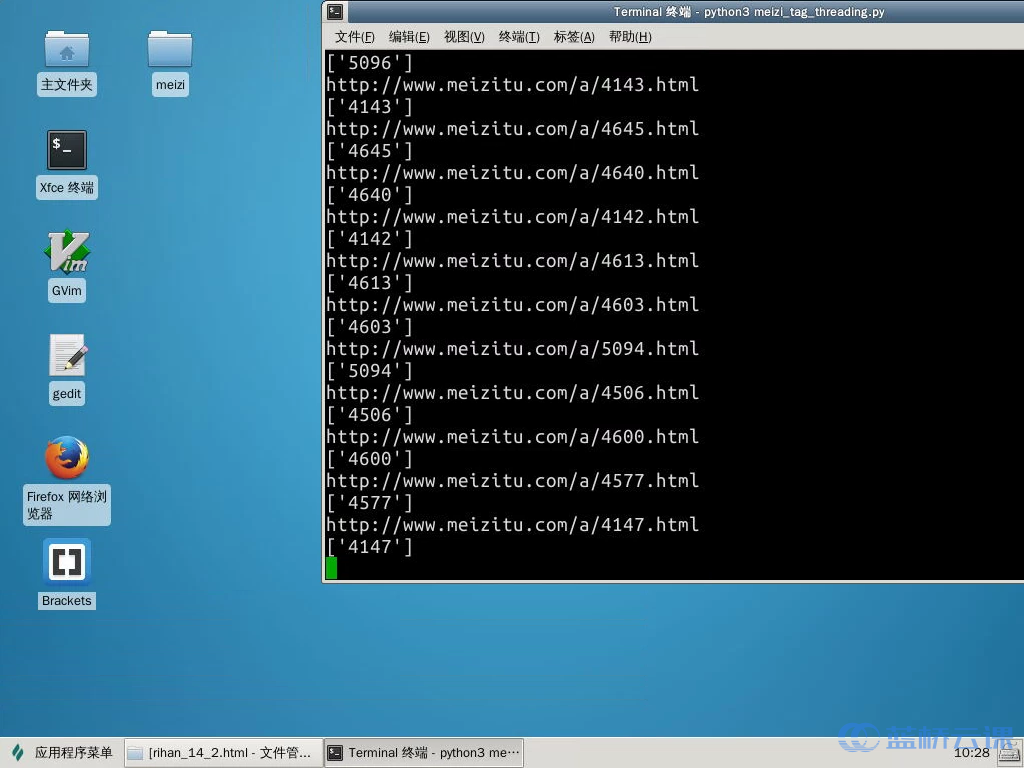Click the URL line ending 4142.html
Screen dimensions: 1024x768
[x=512, y=216]
